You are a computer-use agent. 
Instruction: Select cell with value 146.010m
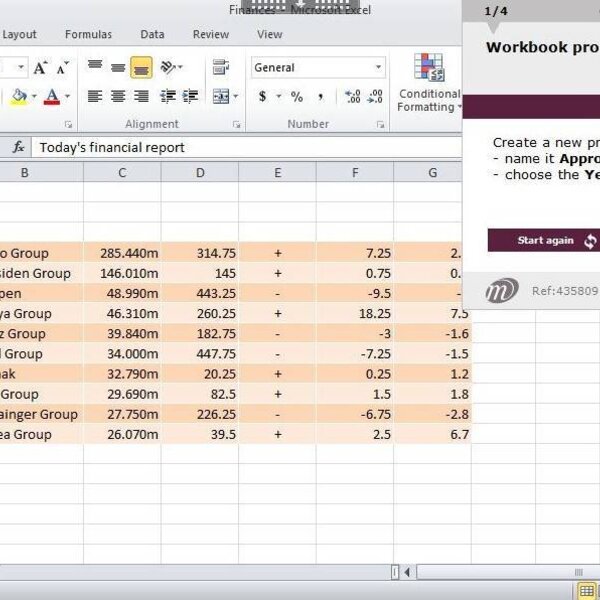122,273
